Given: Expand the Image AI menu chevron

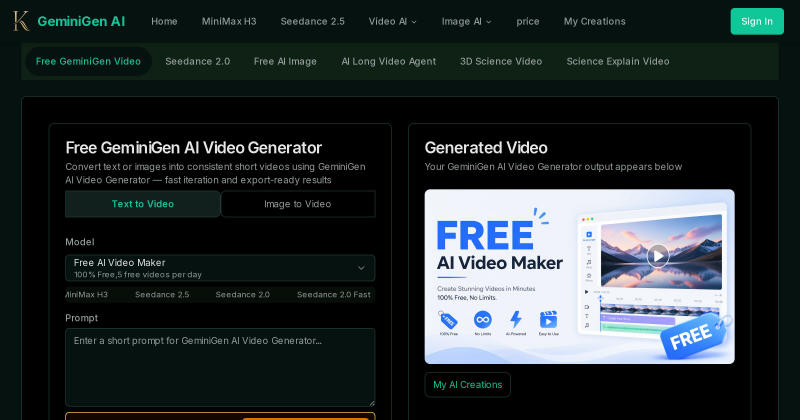Looking at the screenshot, I should tap(488, 22).
